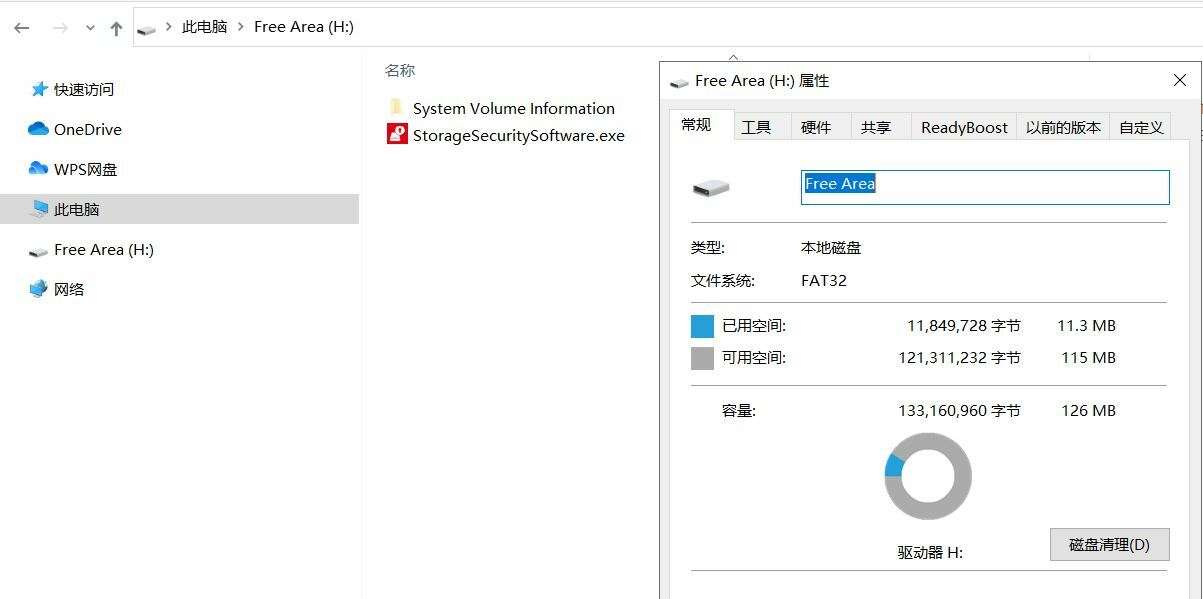Click the blue 已用空间 color square
Viewport: 1203px width, 599px height.
(702, 326)
